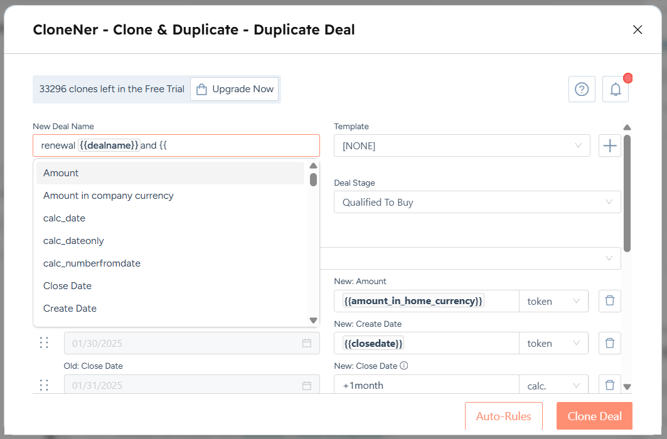Pick calc_numberfromdate from the list

pos(170,263)
